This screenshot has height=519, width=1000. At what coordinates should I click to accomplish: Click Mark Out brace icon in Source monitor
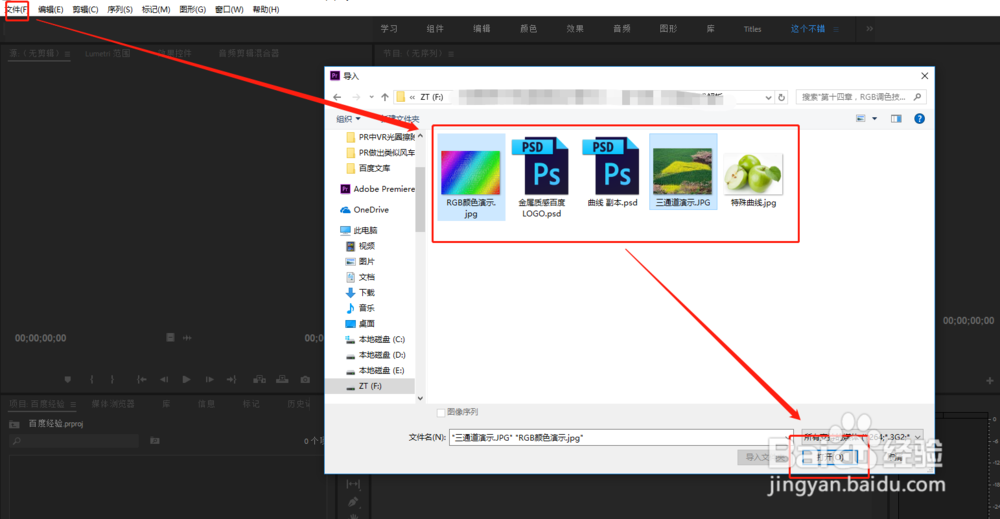112,379
